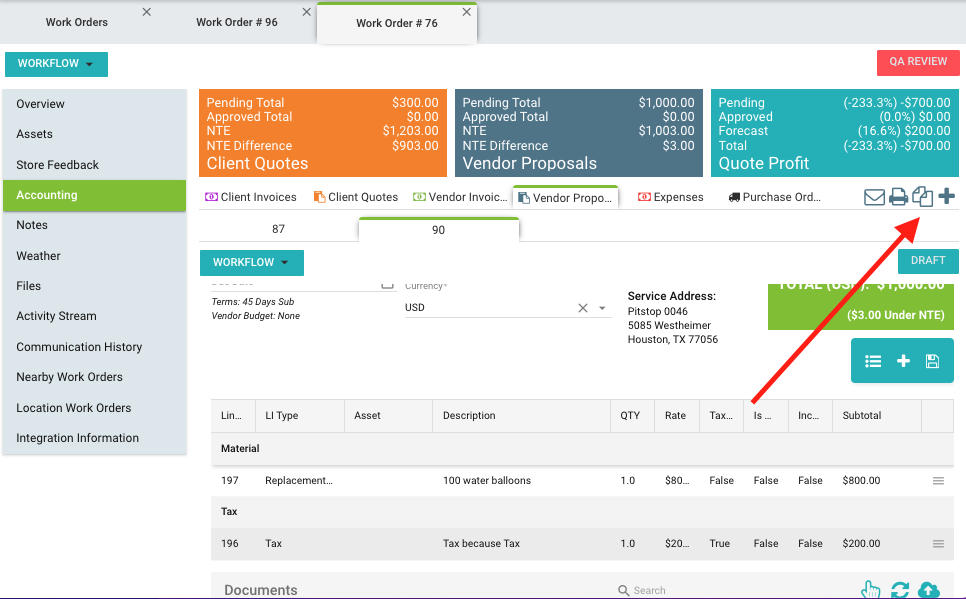Viewport: 966px width, 599px height.
Task: Click the dark plus icon beside the copy icon
Action: [946, 197]
